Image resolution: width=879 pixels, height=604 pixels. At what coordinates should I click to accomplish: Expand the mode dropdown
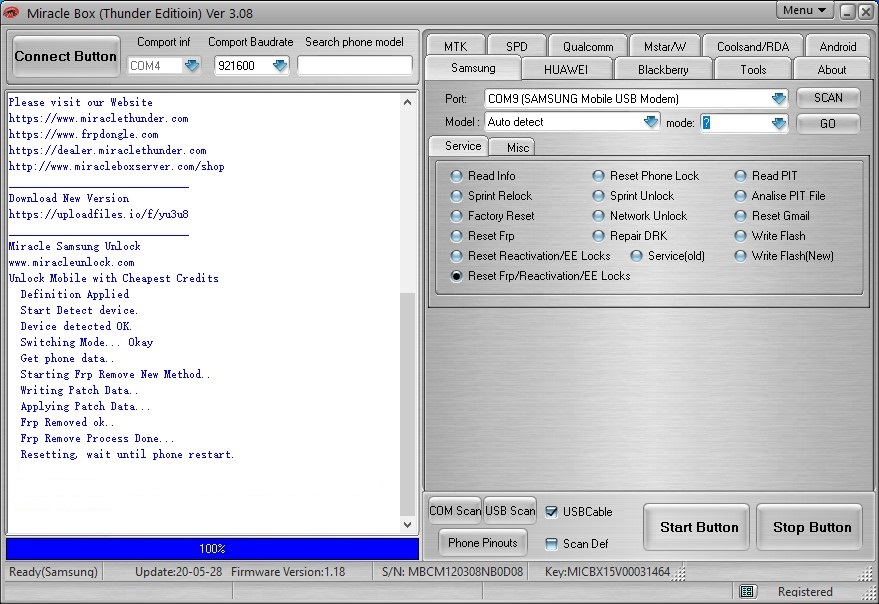tap(779, 123)
